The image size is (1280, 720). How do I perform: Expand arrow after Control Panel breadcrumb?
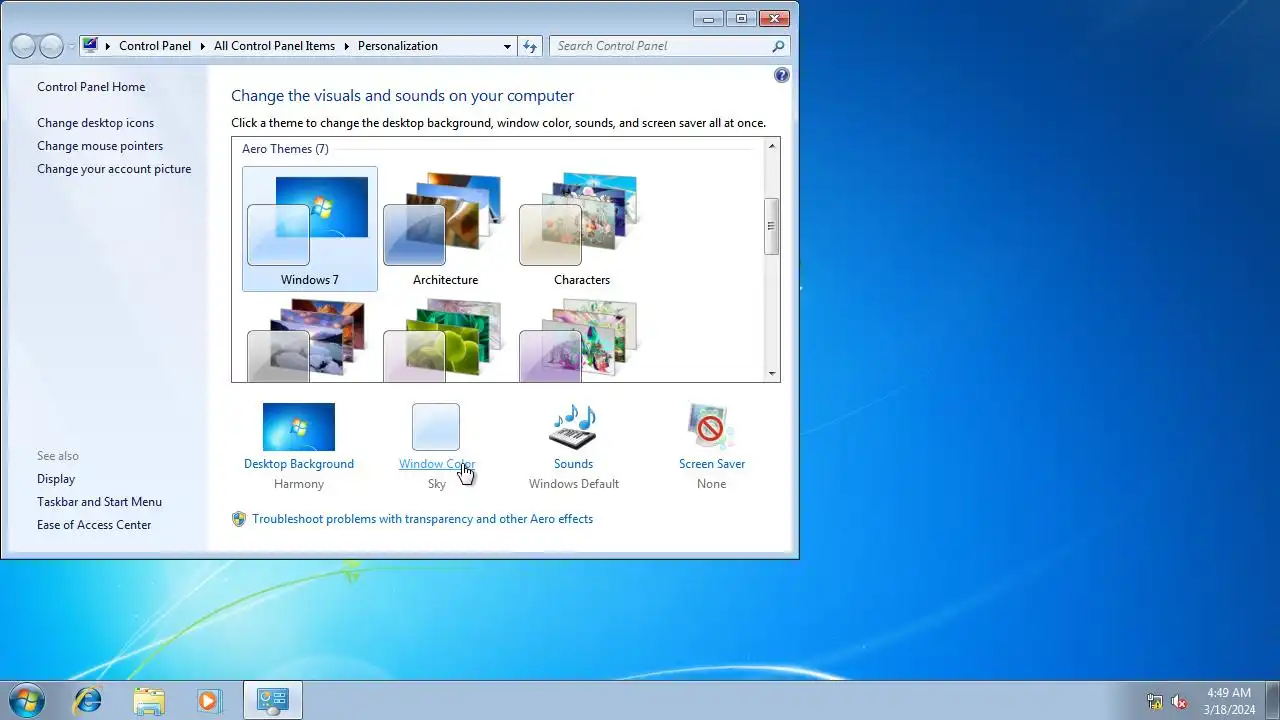point(202,46)
